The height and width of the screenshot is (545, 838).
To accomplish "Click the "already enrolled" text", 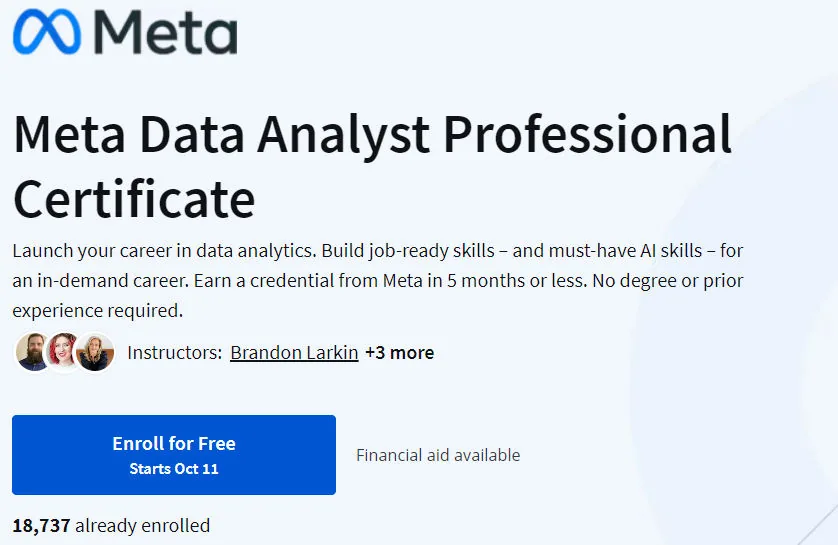I will (142, 525).
